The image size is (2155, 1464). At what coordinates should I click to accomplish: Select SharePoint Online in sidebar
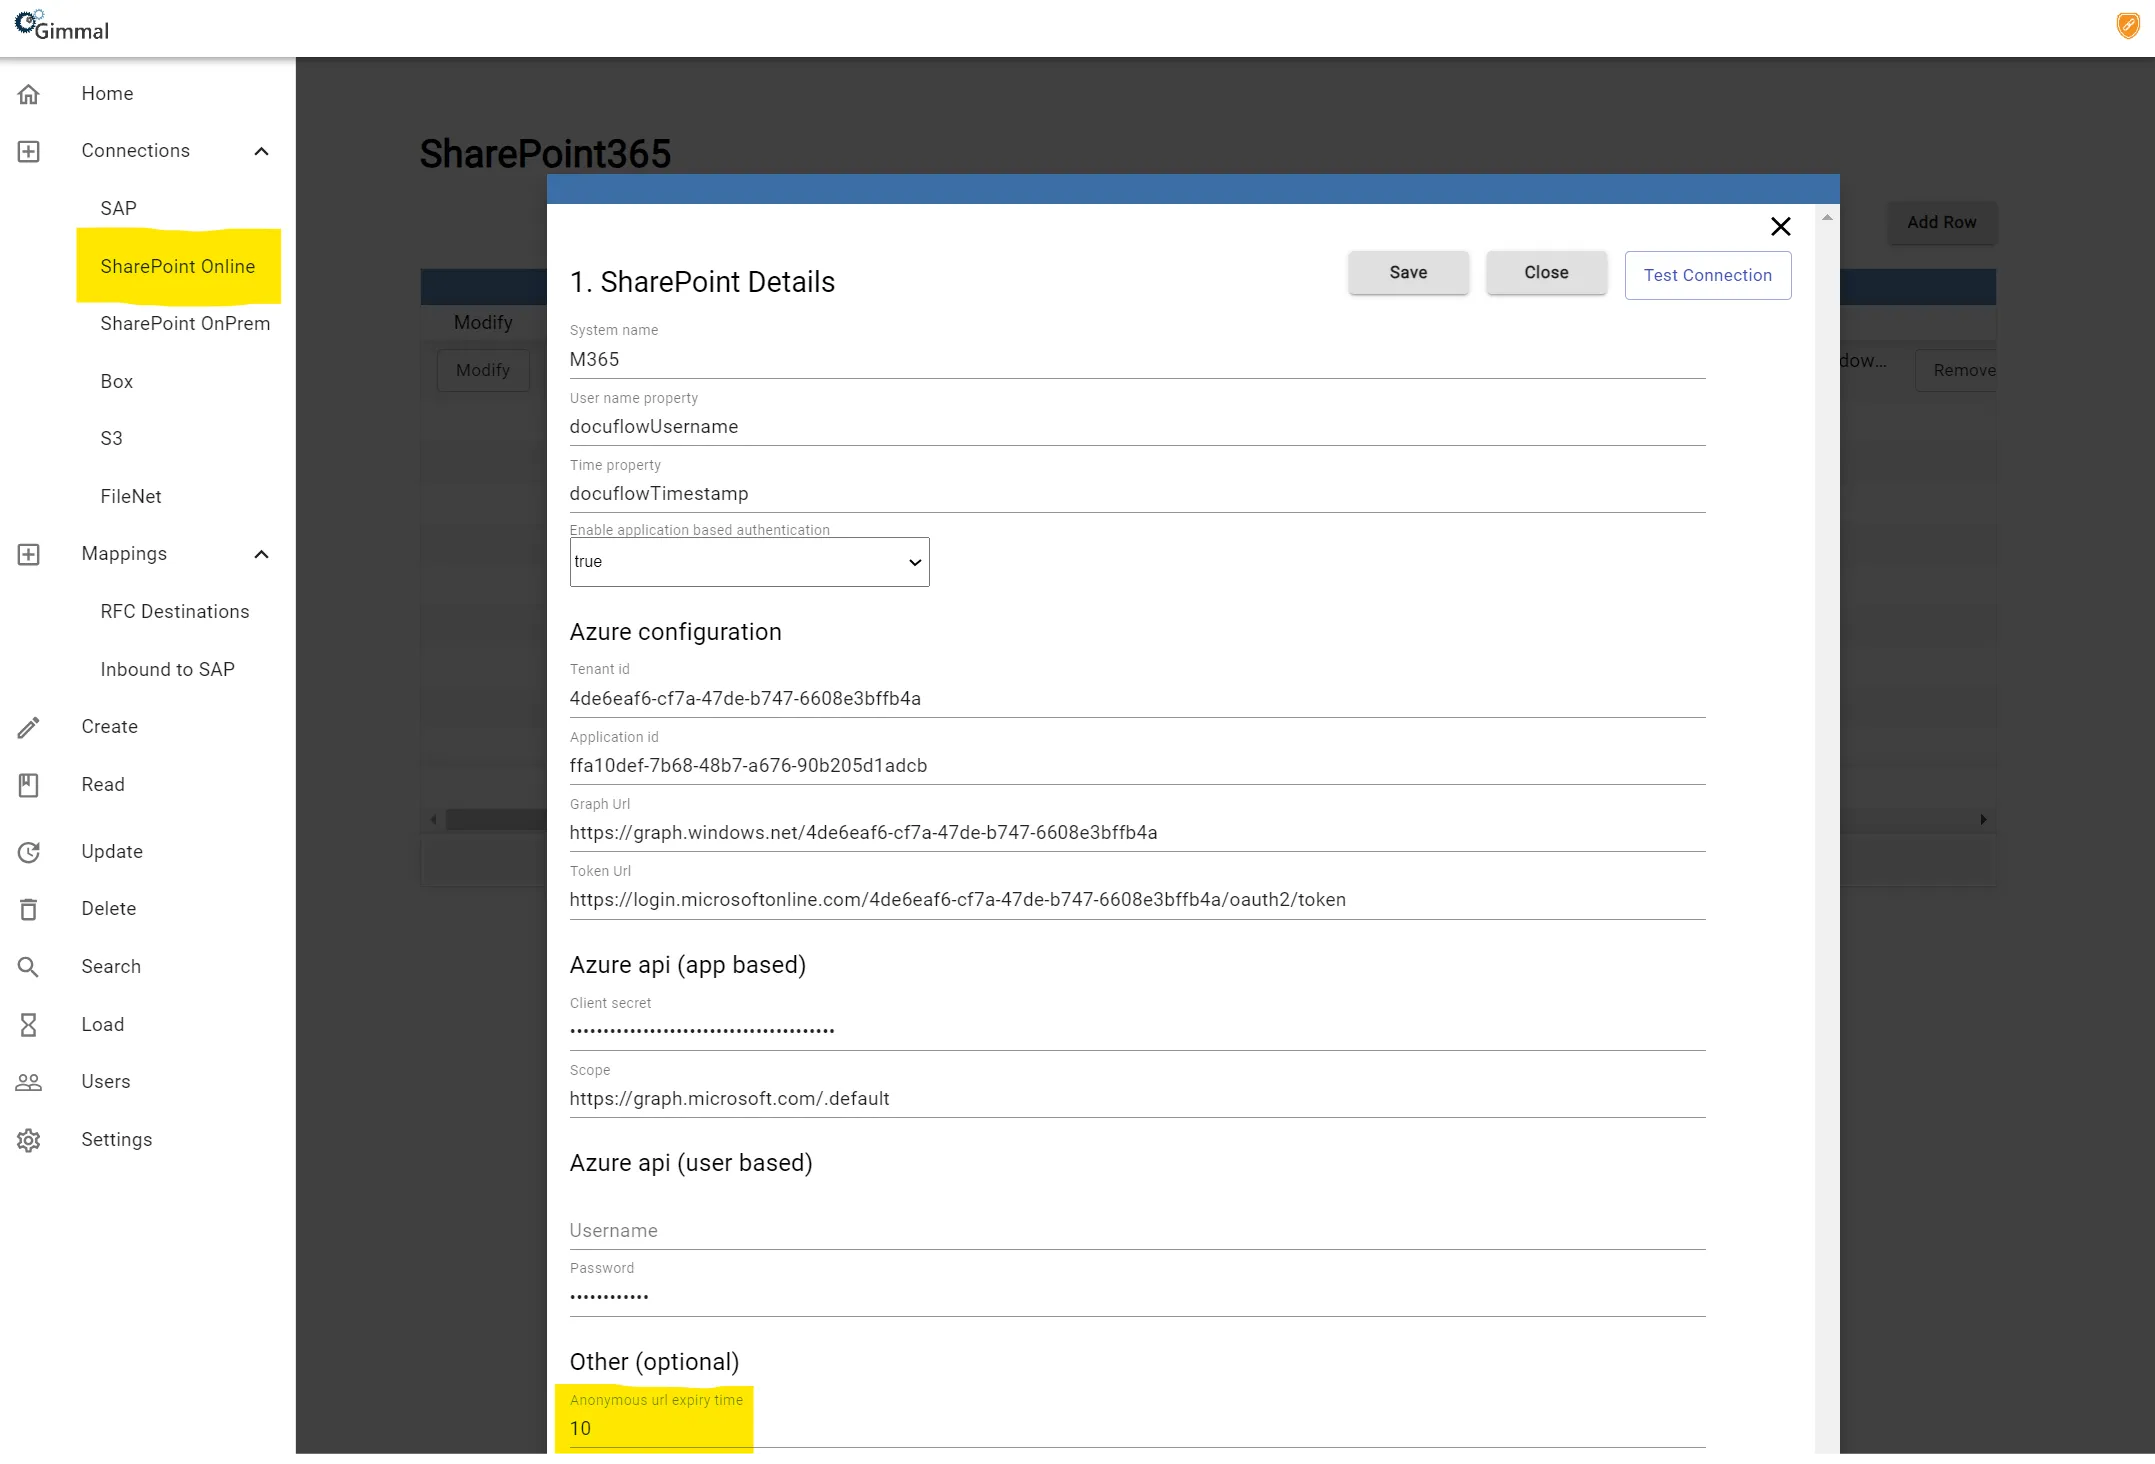pyautogui.click(x=178, y=266)
